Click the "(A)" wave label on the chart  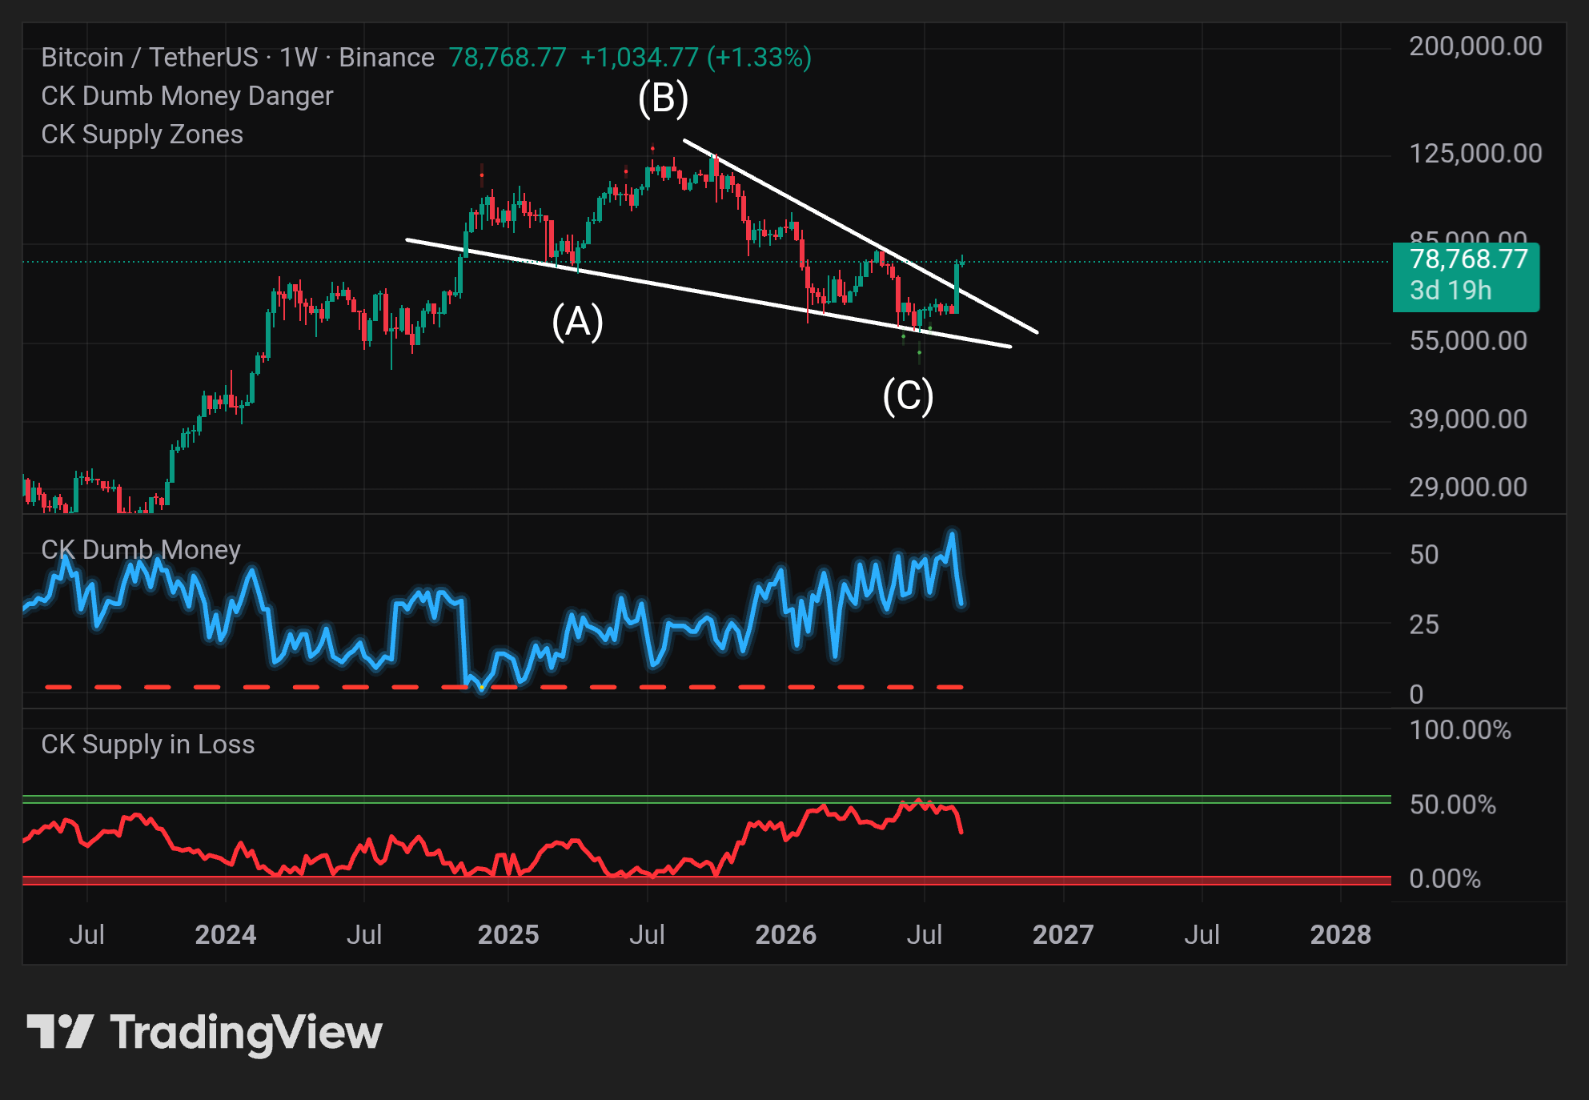tap(578, 322)
